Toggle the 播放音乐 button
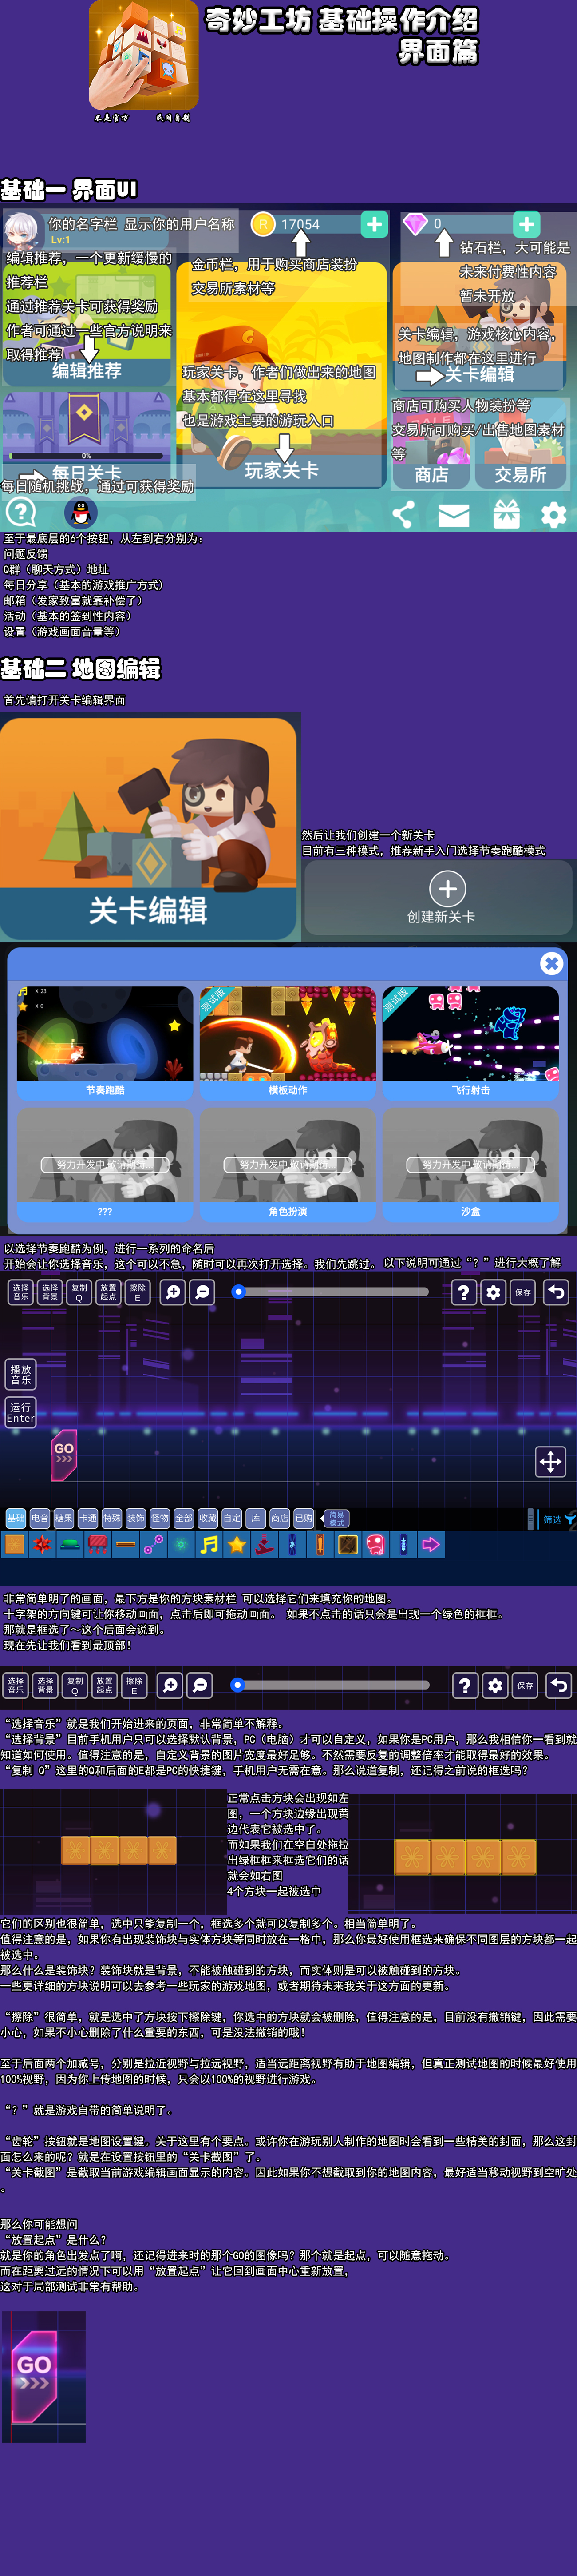 [x=20, y=1374]
